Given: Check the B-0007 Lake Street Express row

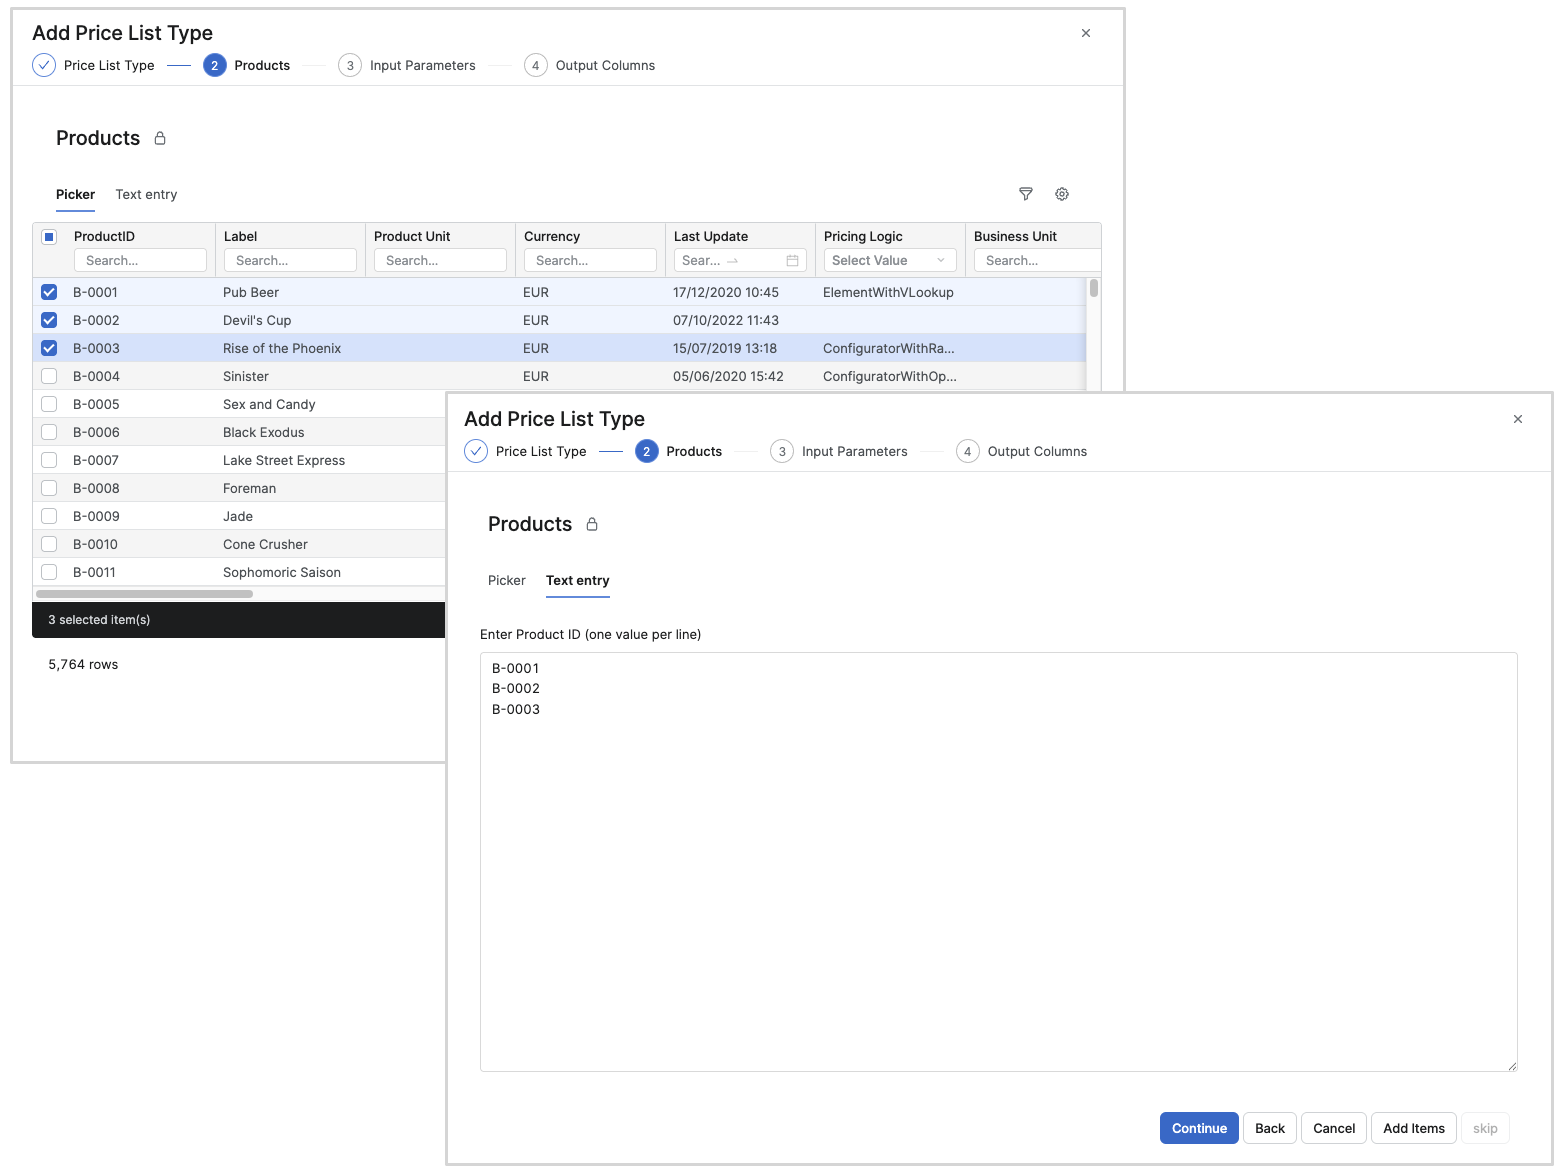Looking at the screenshot, I should pos(49,460).
